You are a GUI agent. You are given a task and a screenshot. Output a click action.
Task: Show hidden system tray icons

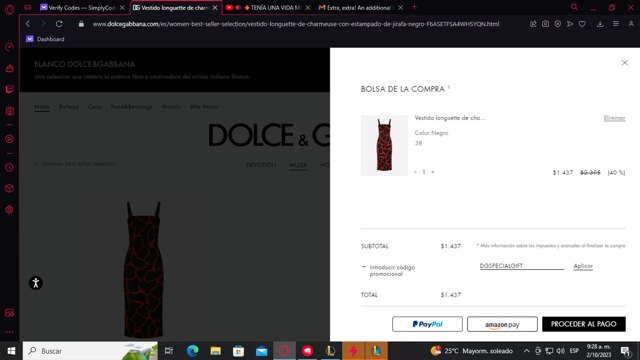[x=527, y=351]
